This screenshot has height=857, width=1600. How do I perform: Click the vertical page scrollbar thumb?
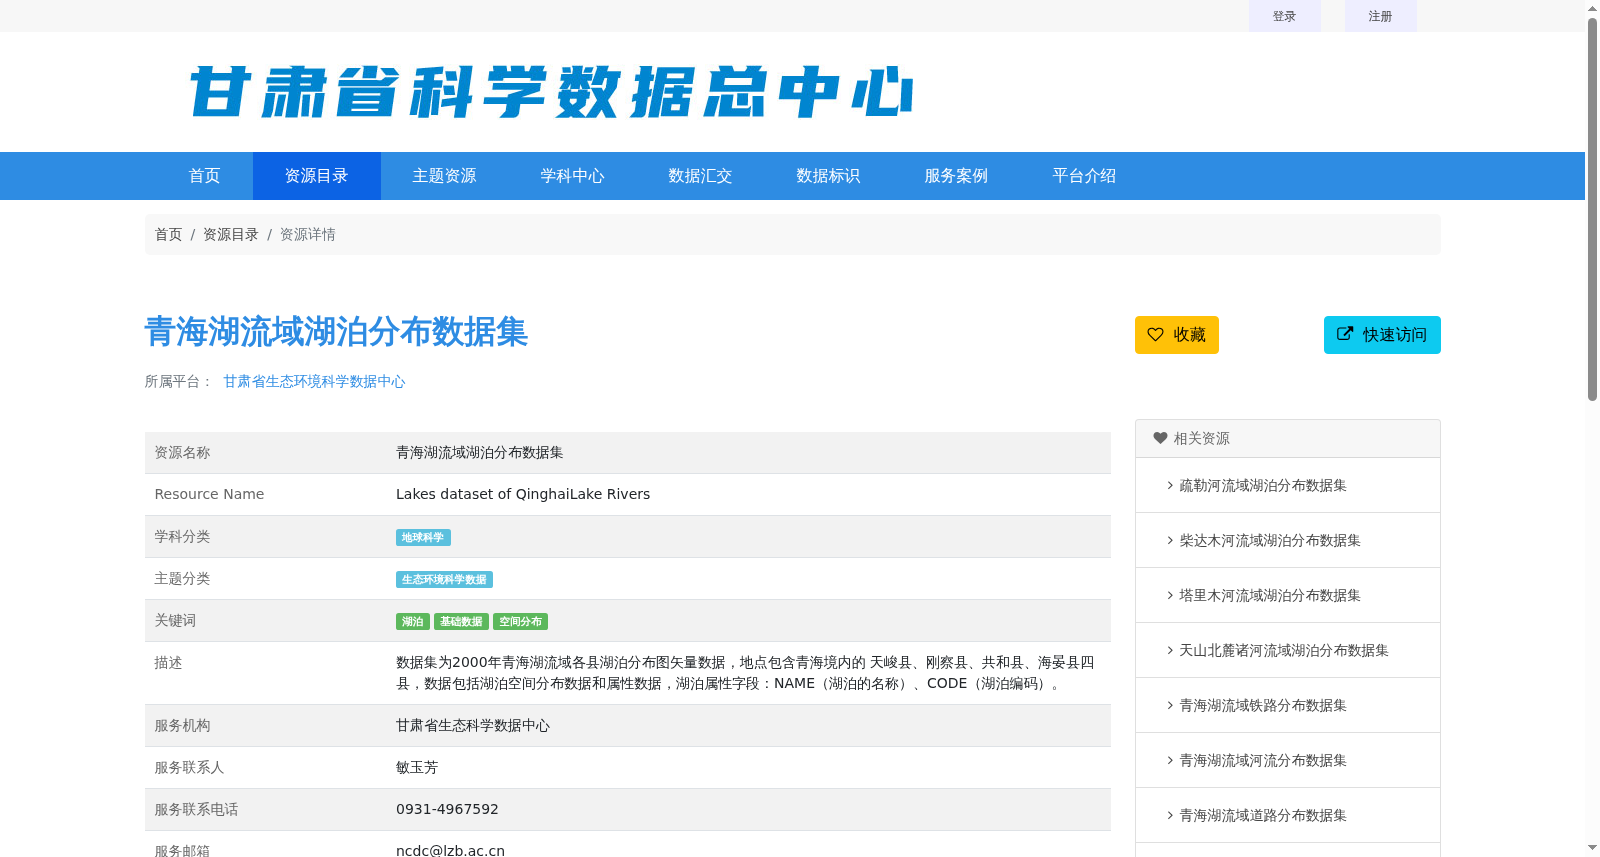click(x=1592, y=210)
